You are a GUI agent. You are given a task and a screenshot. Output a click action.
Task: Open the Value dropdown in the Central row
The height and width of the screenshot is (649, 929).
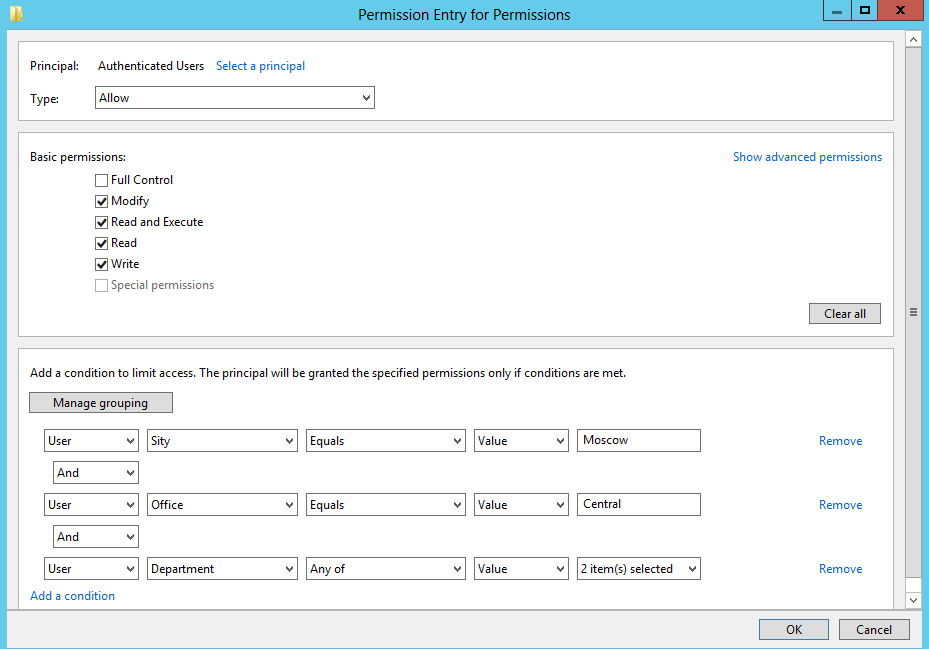[521, 504]
